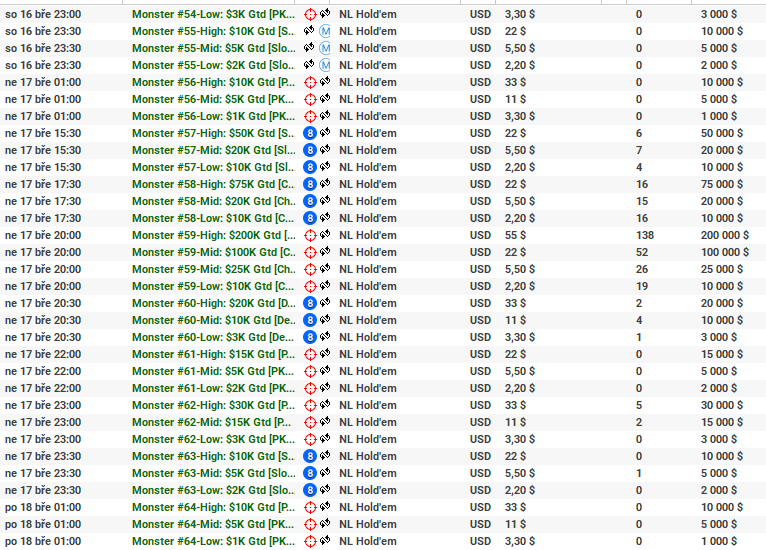Click the checkered flags icon in Monster #61-Mid row

tap(325, 370)
